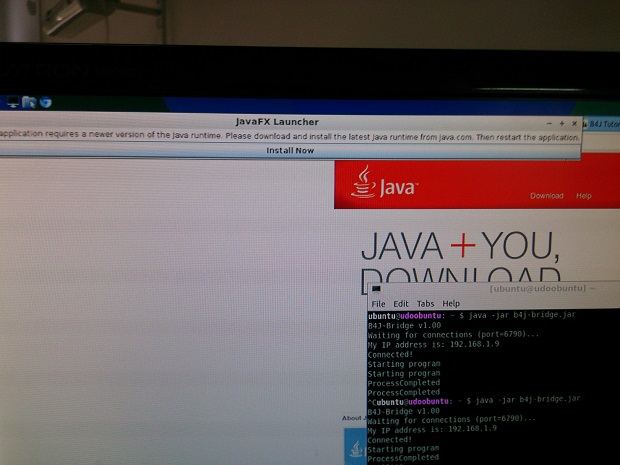Click the Install Now button

point(290,151)
